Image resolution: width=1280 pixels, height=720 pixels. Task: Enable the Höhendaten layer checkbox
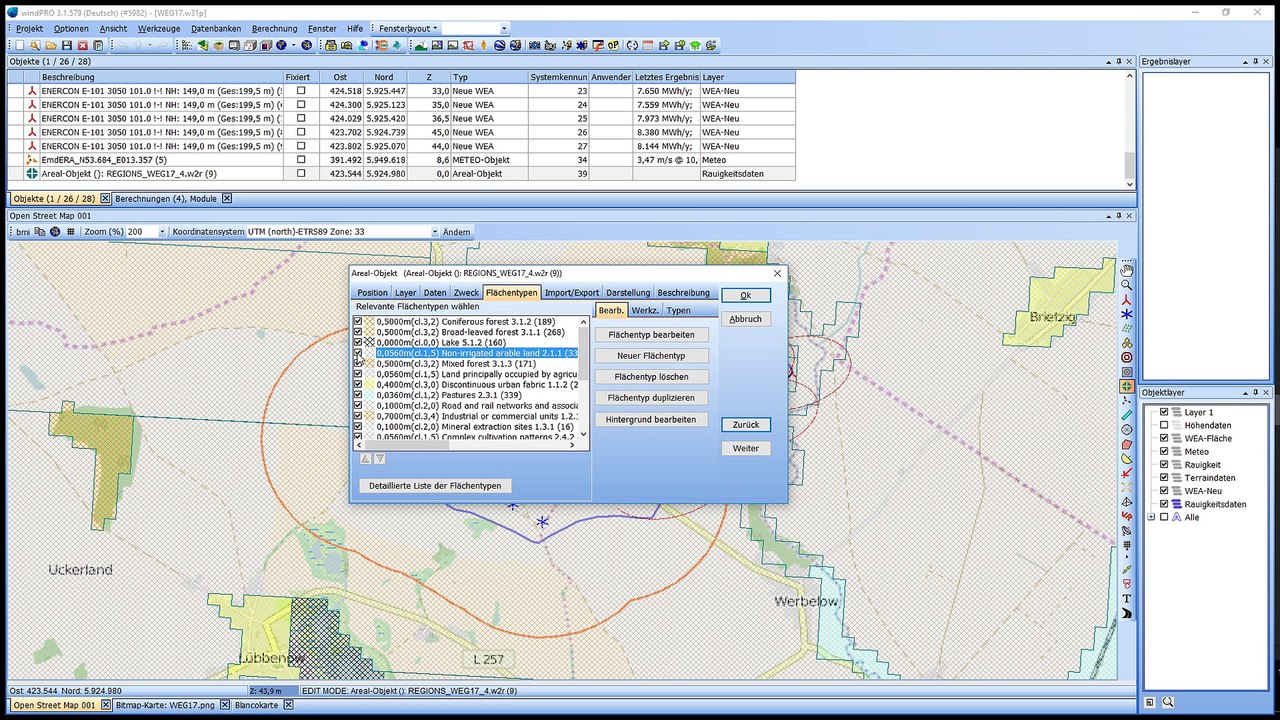pos(1164,425)
